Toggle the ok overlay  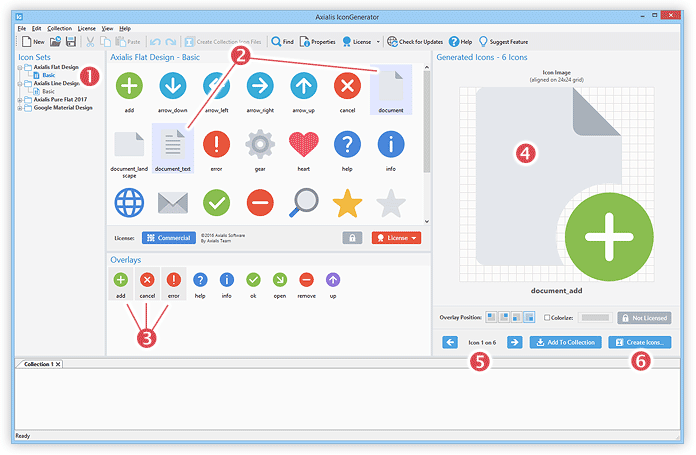(x=253, y=284)
